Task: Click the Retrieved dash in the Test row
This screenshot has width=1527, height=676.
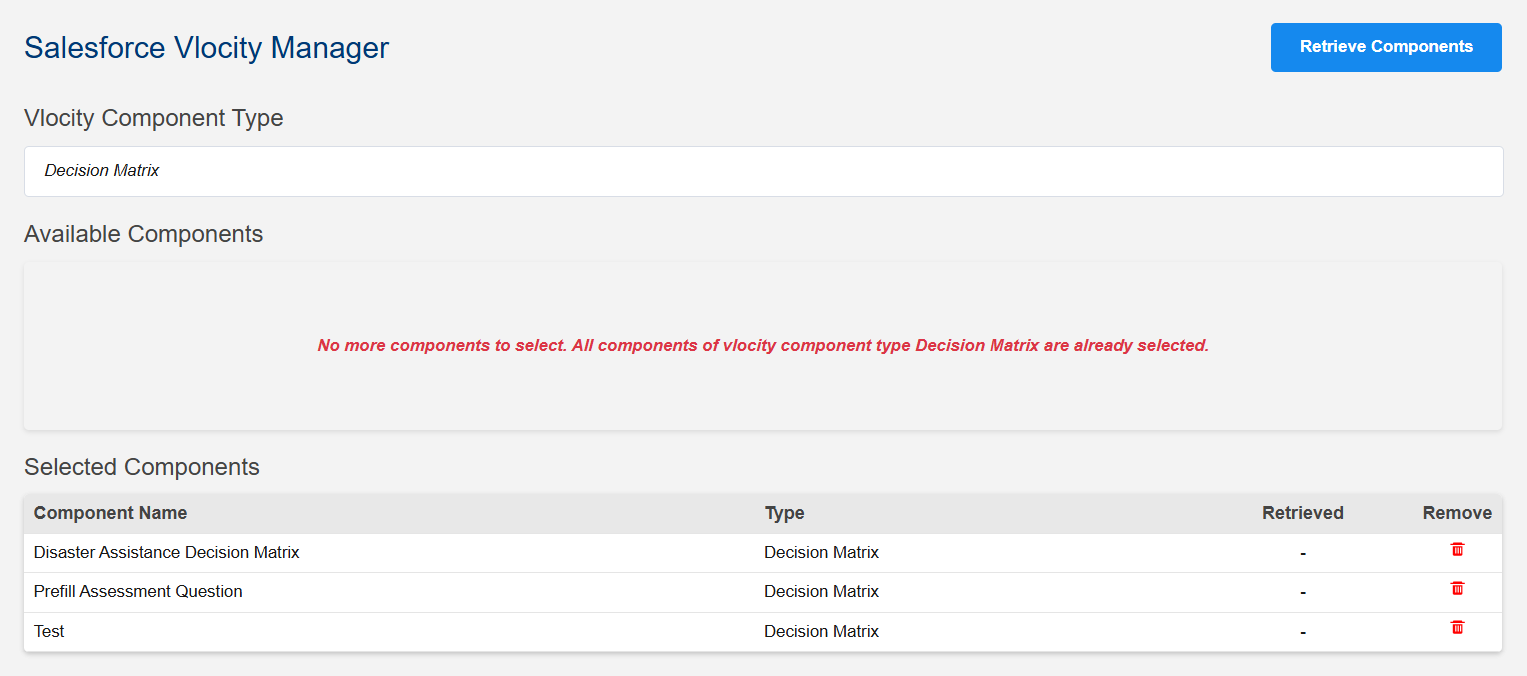Action: (x=1303, y=632)
